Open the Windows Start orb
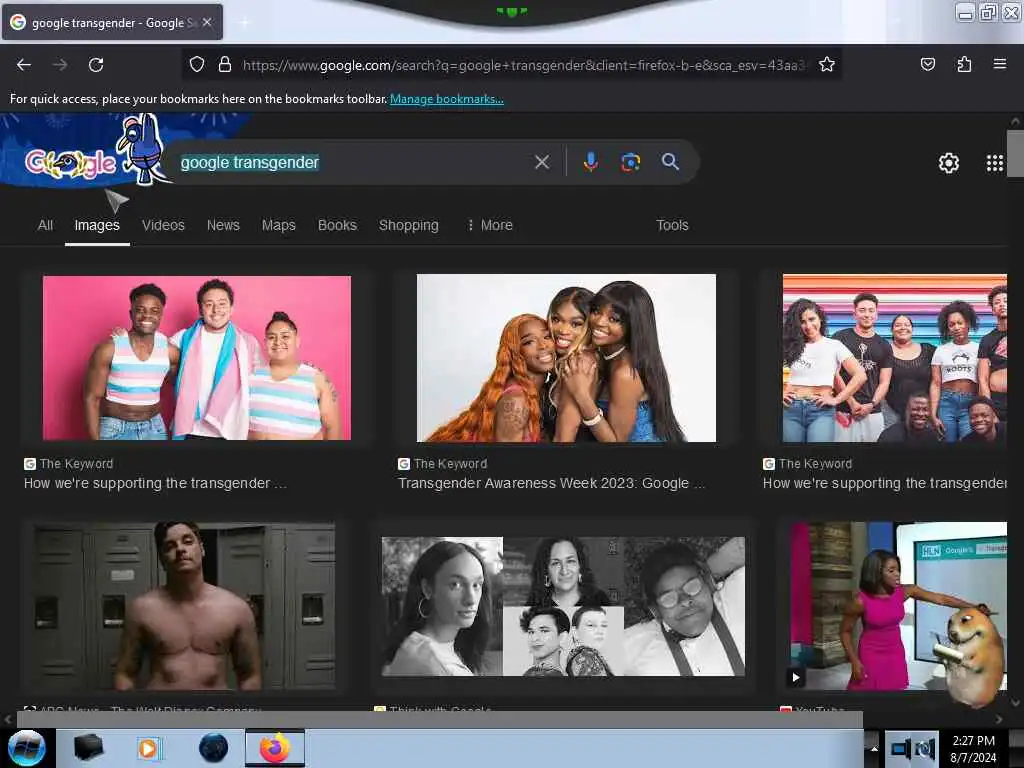The width and height of the screenshot is (1024, 768). [27, 748]
